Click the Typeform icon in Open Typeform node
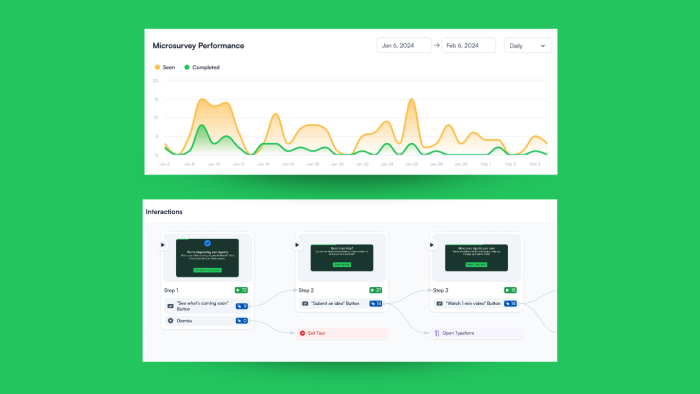Image resolution: width=700 pixels, height=394 pixels. pyautogui.click(x=437, y=333)
